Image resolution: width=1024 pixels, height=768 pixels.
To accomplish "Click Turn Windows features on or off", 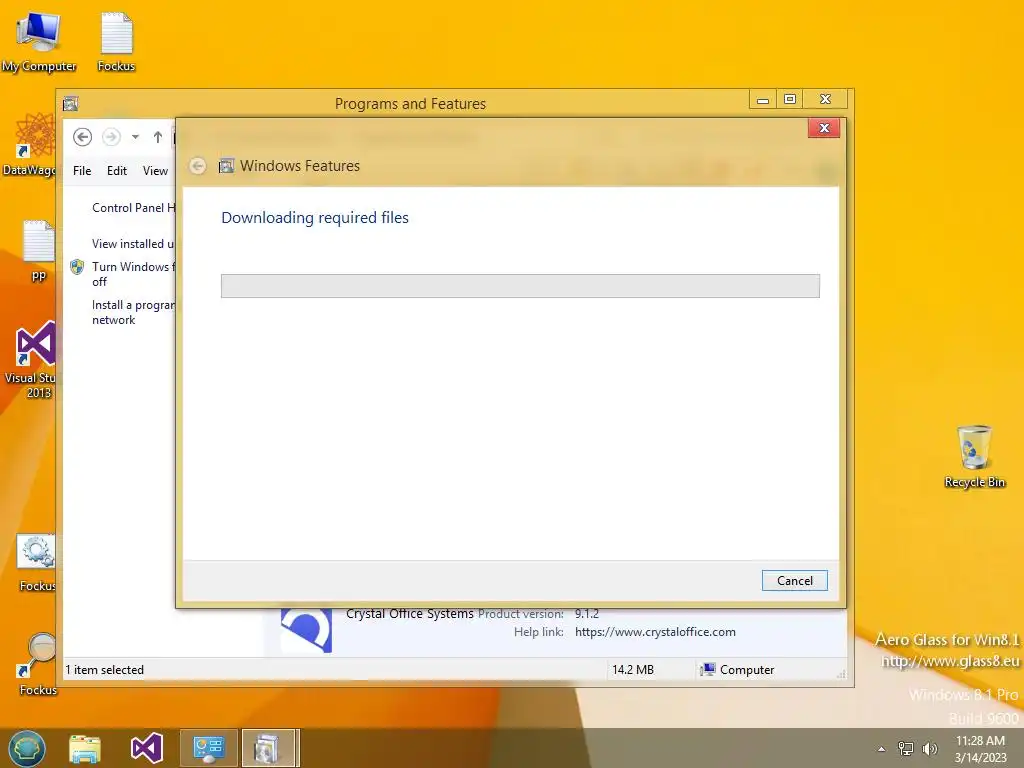I will [x=133, y=274].
